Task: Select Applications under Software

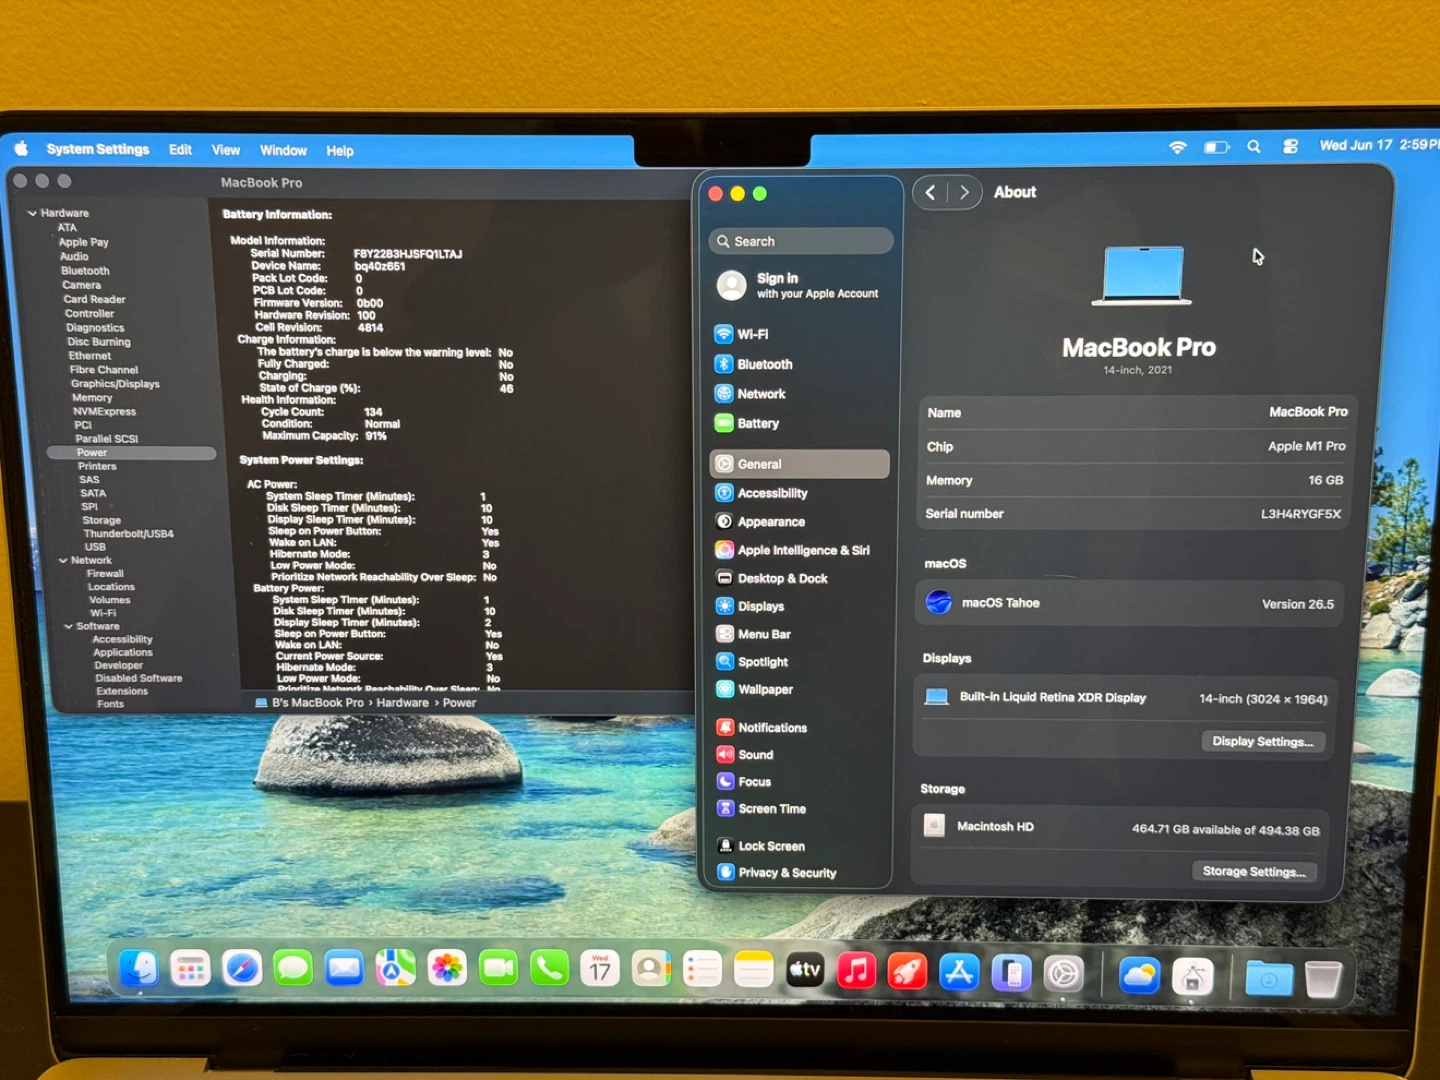Action: pyautogui.click(x=123, y=652)
